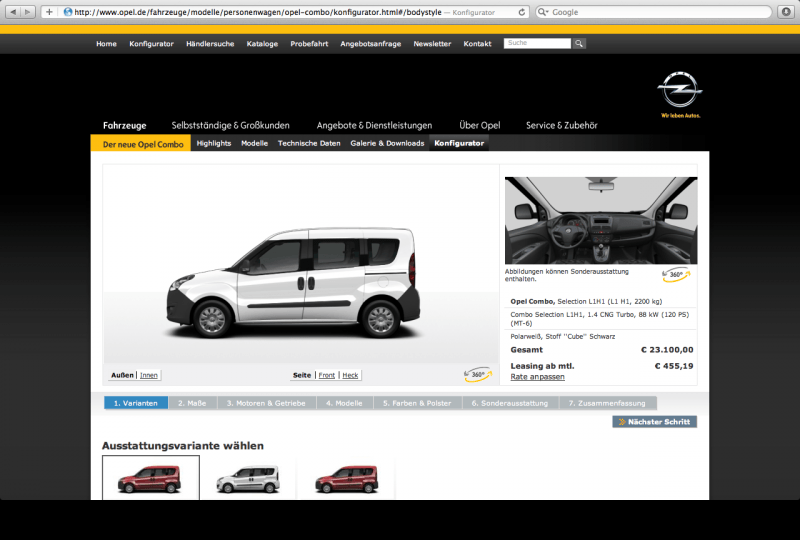Go to step 3. Motoren & Getriebe
Image resolution: width=800 pixels, height=540 pixels.
pos(266,403)
